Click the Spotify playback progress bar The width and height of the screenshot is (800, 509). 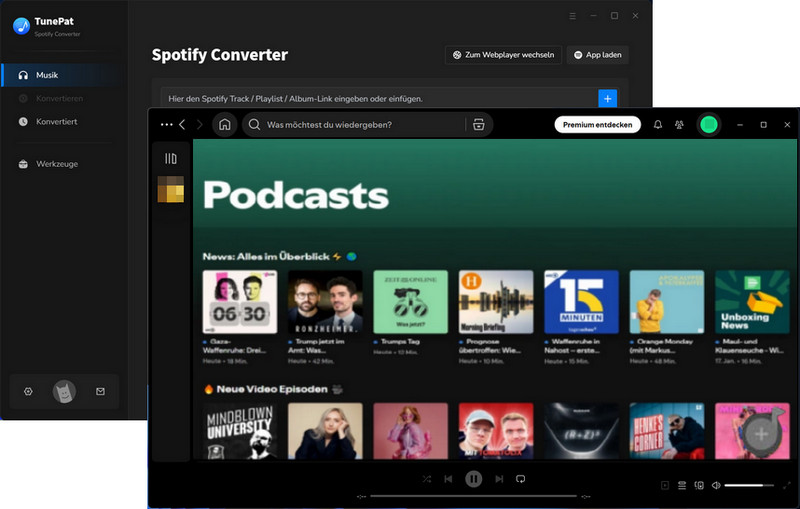pos(473,496)
